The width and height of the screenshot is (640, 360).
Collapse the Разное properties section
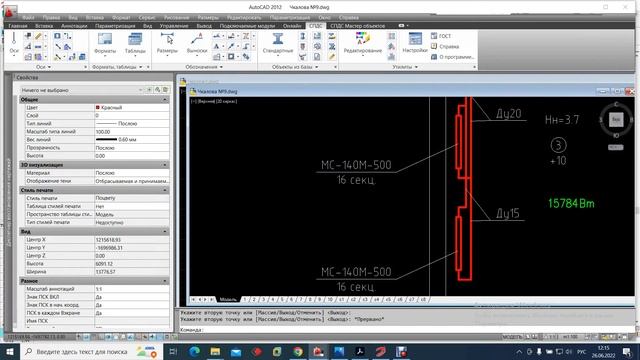(165, 281)
